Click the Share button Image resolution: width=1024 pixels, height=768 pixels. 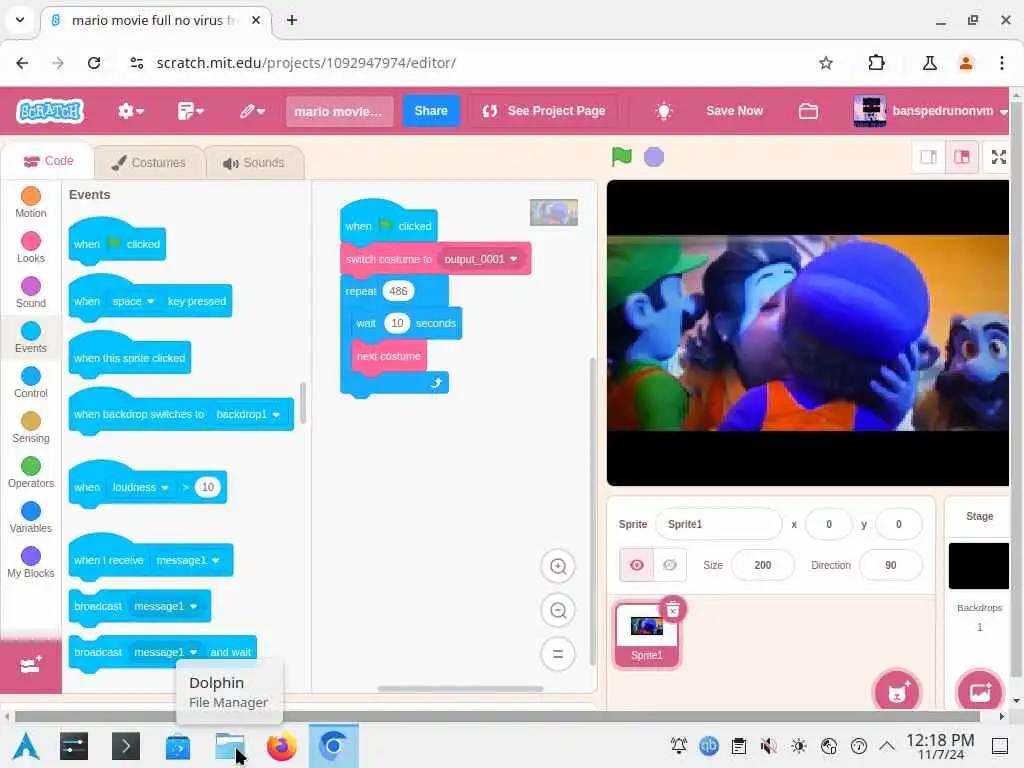[431, 110]
